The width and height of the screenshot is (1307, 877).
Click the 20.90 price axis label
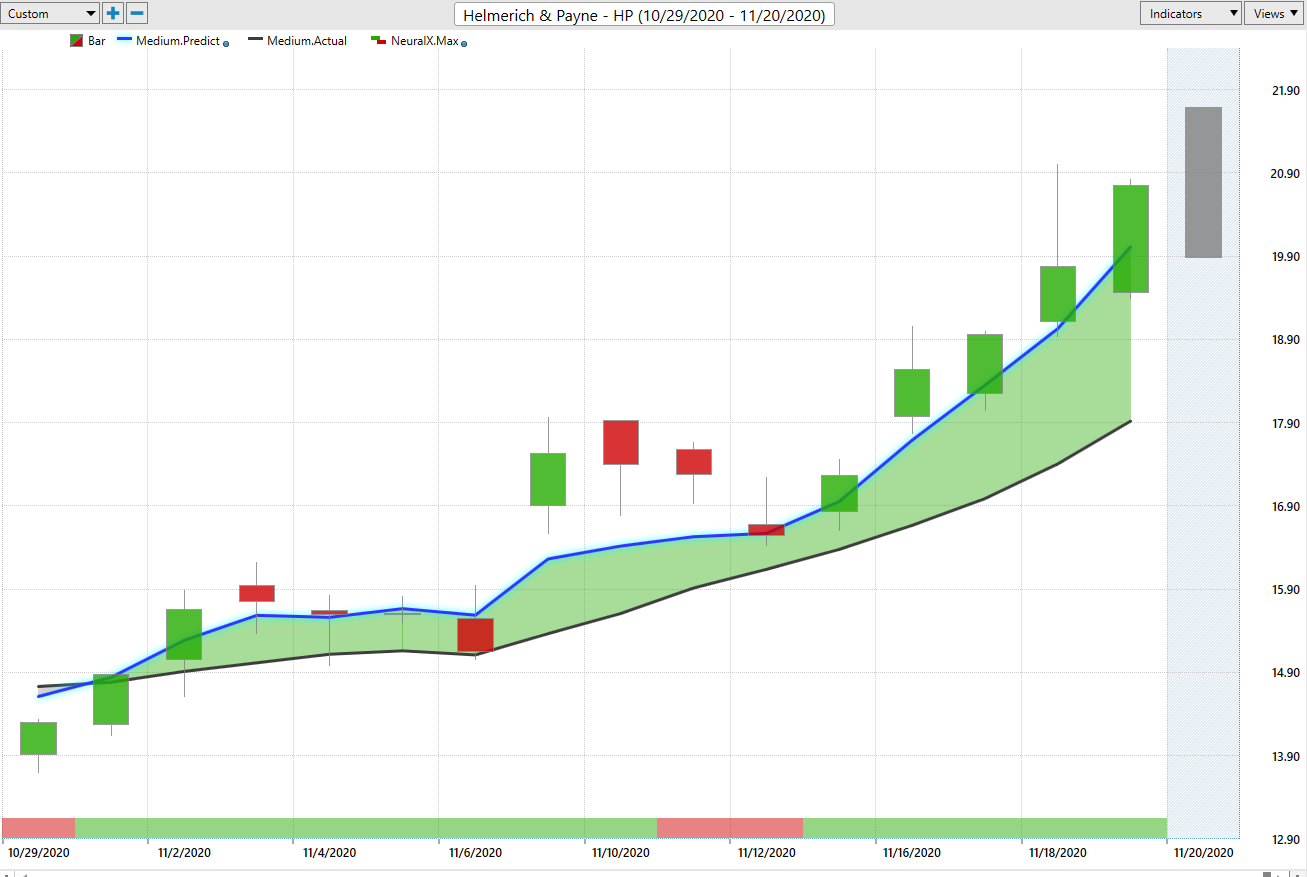(1285, 173)
